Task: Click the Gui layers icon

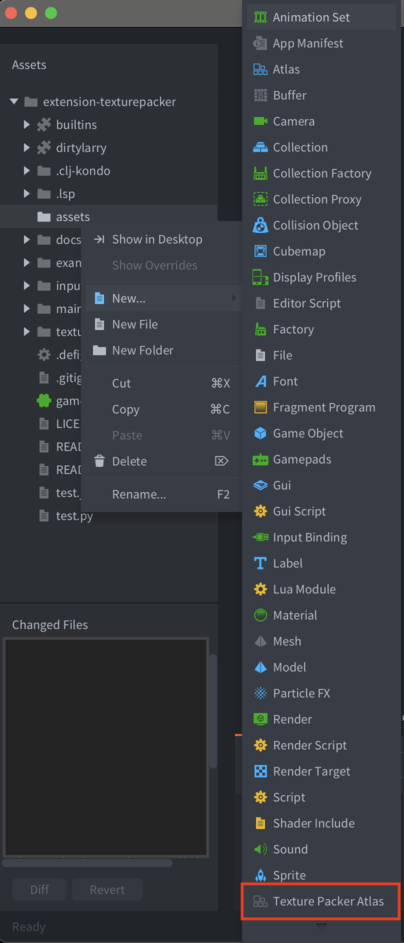Action: click(260, 485)
